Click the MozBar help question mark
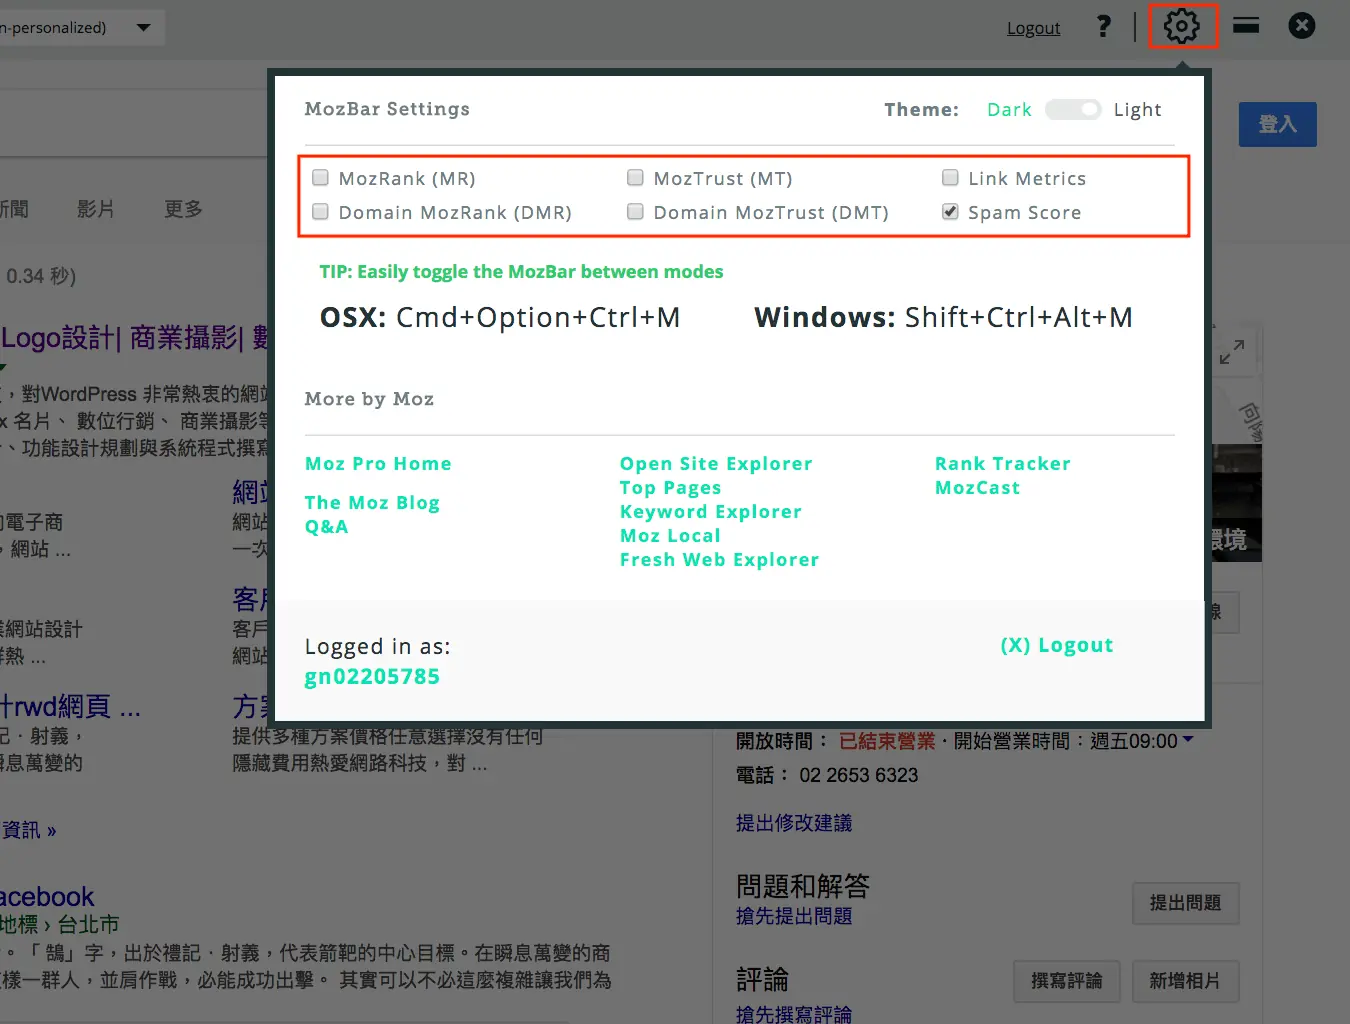 tap(1104, 26)
